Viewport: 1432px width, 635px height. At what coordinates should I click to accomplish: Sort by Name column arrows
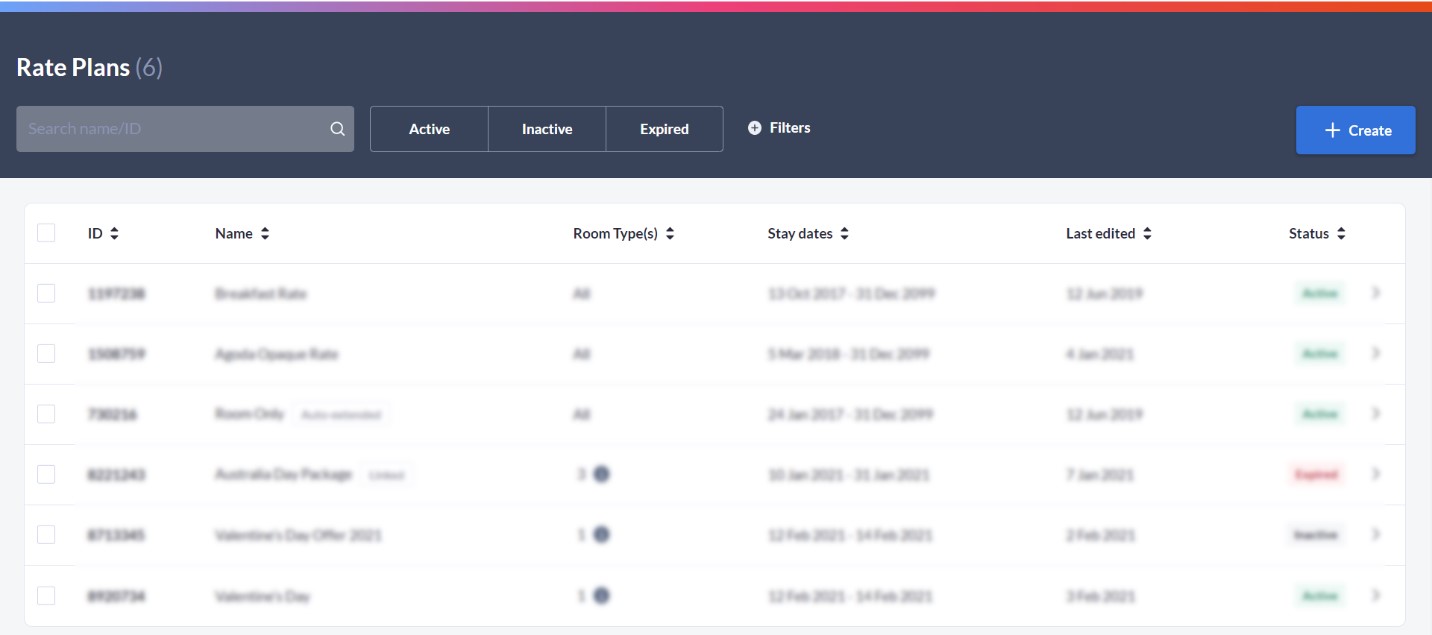tap(265, 234)
